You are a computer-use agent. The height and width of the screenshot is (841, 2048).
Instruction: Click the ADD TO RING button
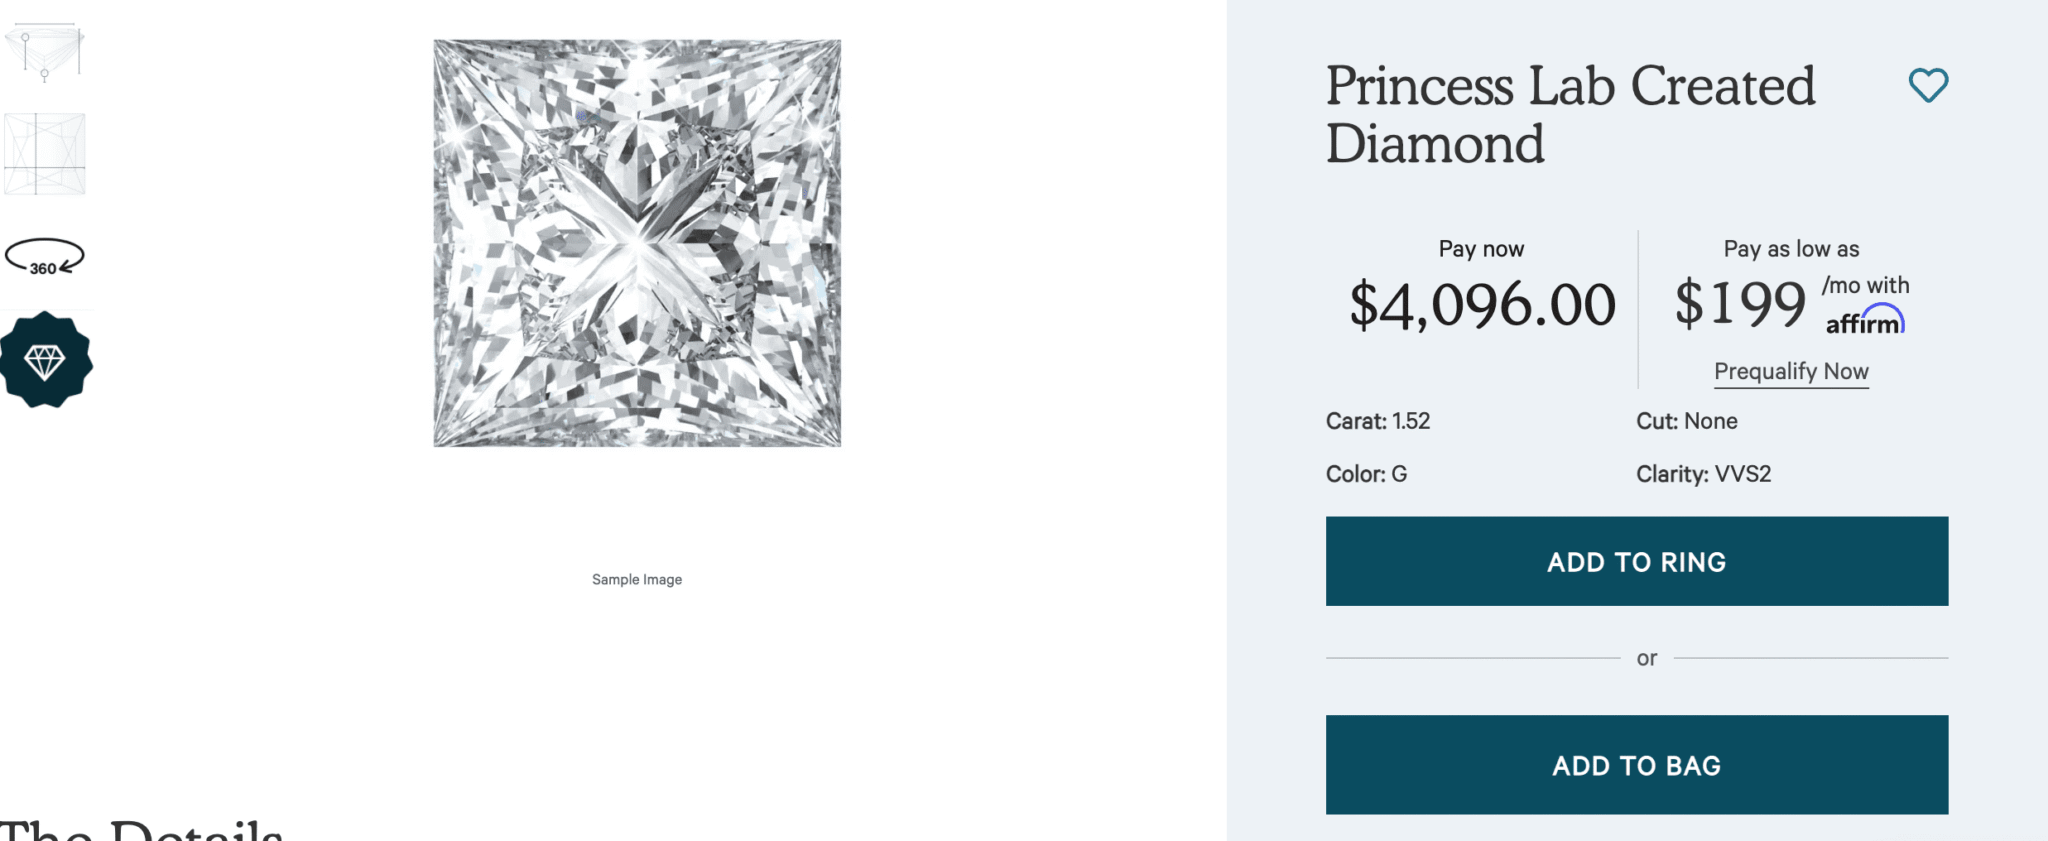1636,561
